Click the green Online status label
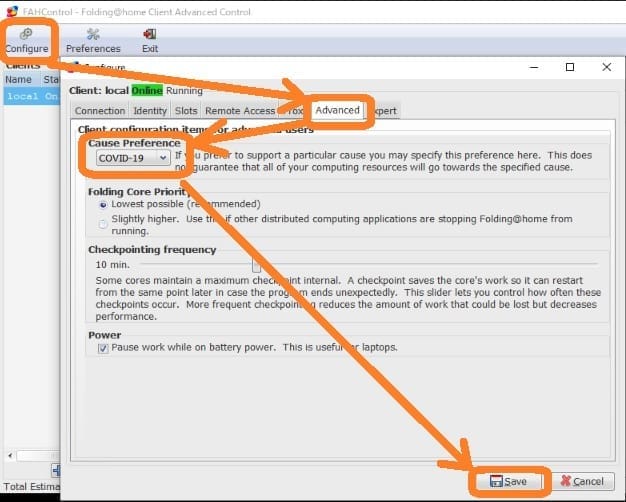The width and height of the screenshot is (626, 502). (147, 91)
